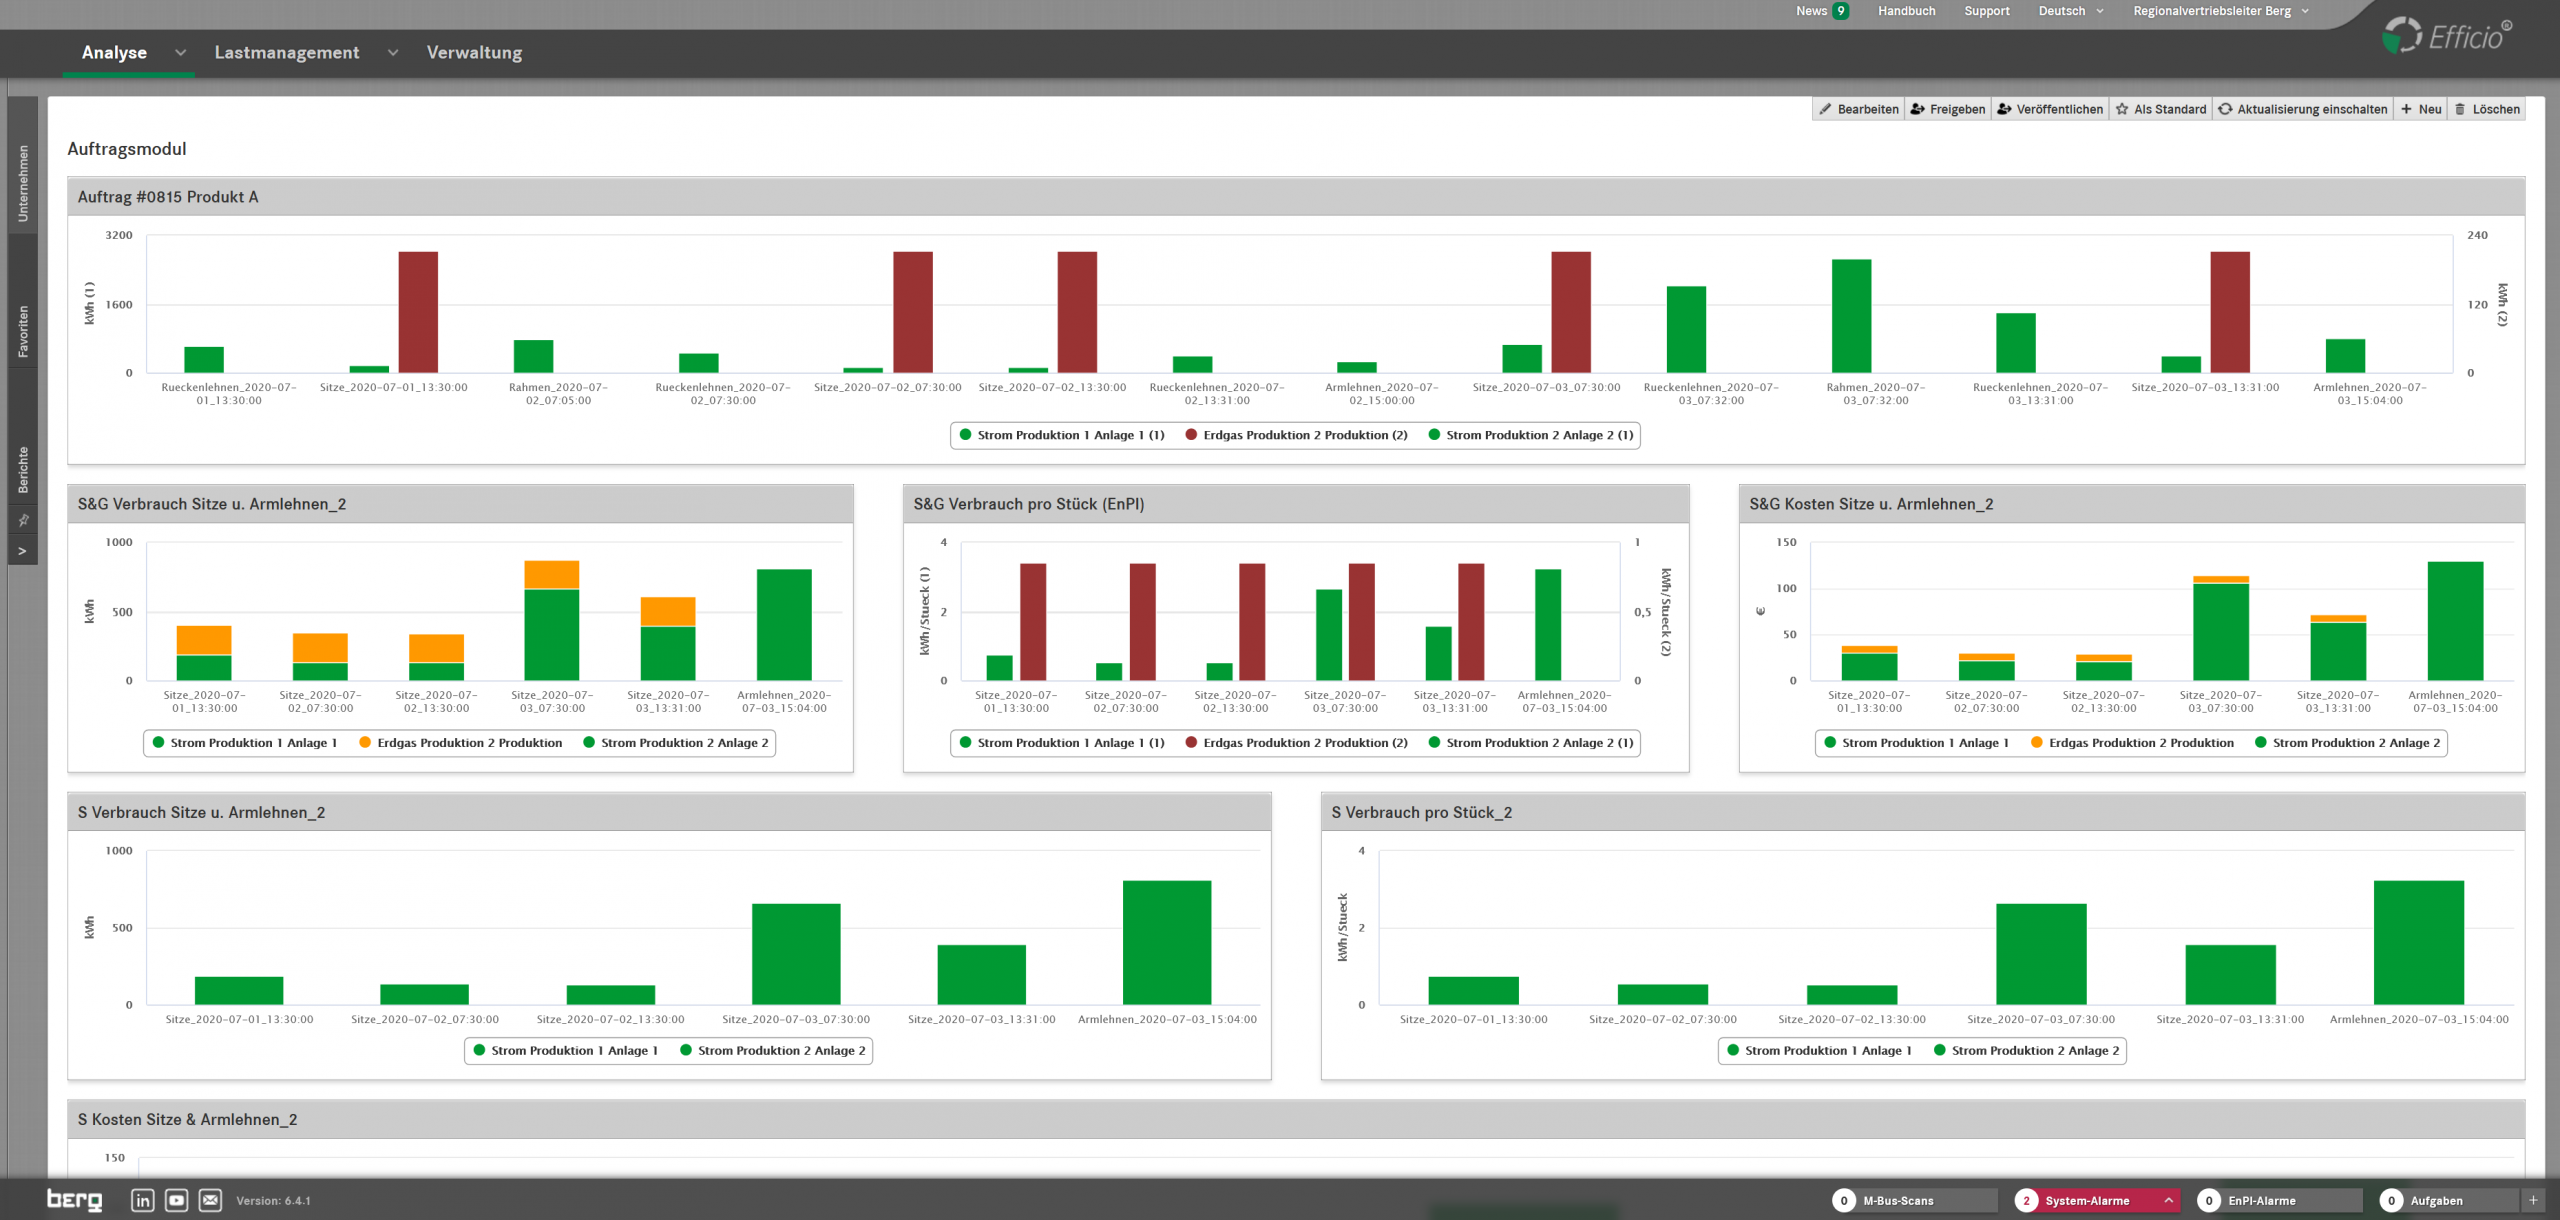
Task: Click the Armlehnen bar in S&G Kosten chart
Action: point(2455,621)
